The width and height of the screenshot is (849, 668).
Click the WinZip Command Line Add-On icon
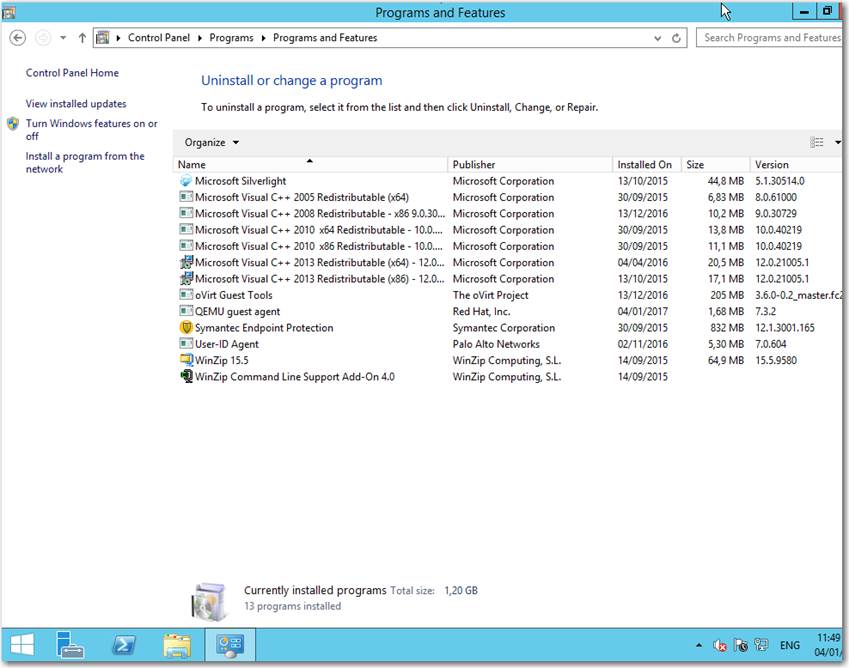pyautogui.click(x=186, y=377)
